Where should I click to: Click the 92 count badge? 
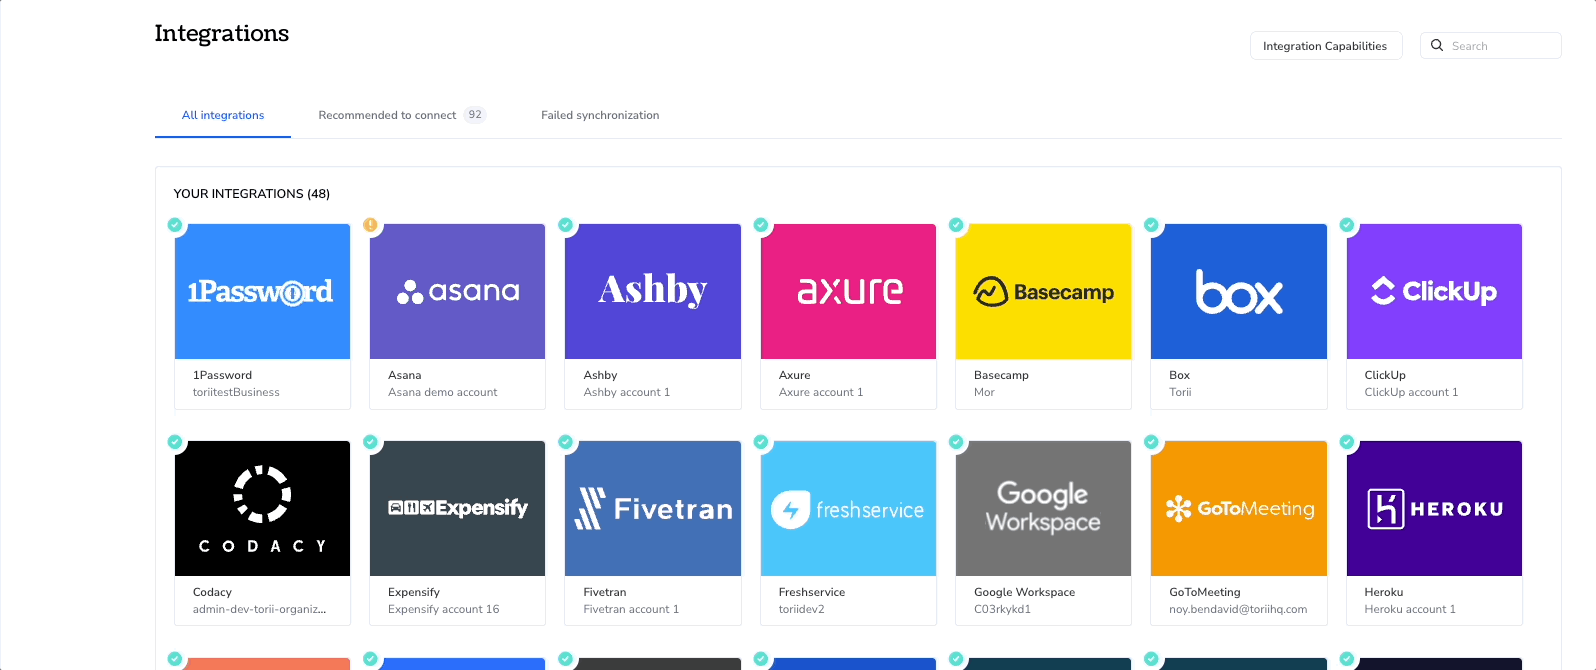pyautogui.click(x=475, y=115)
